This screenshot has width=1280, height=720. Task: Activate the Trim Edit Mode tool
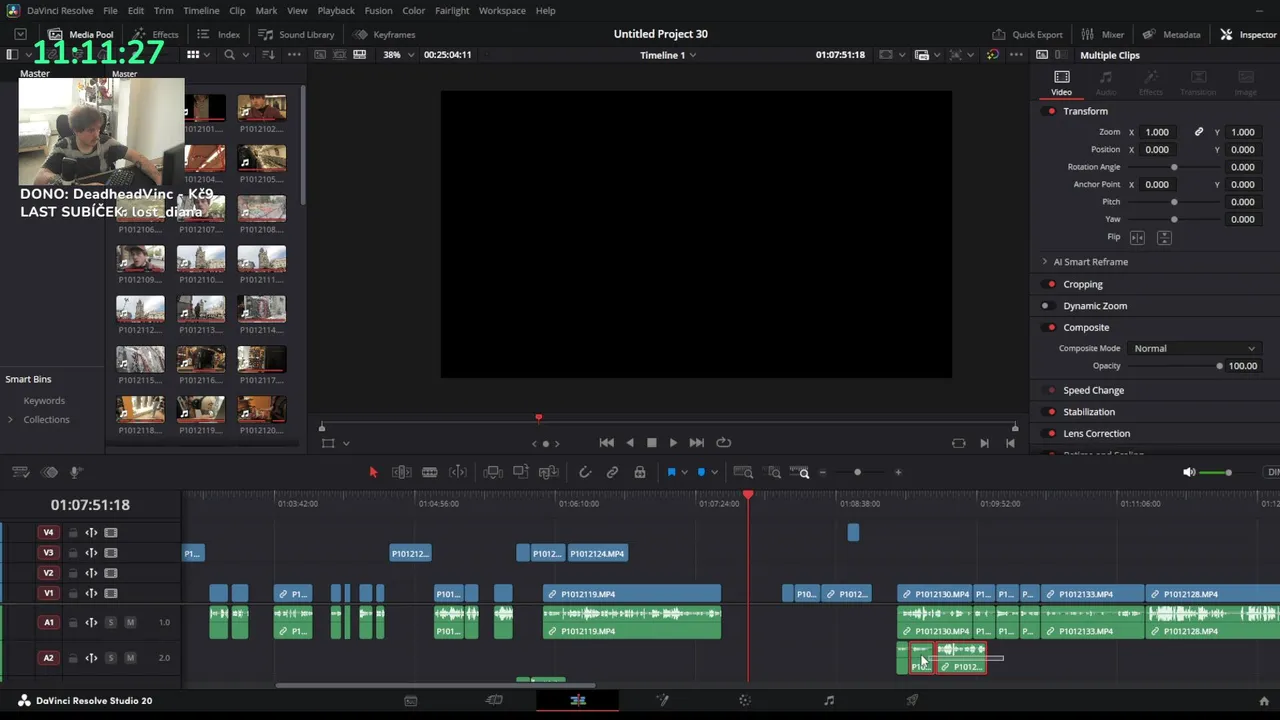point(401,472)
